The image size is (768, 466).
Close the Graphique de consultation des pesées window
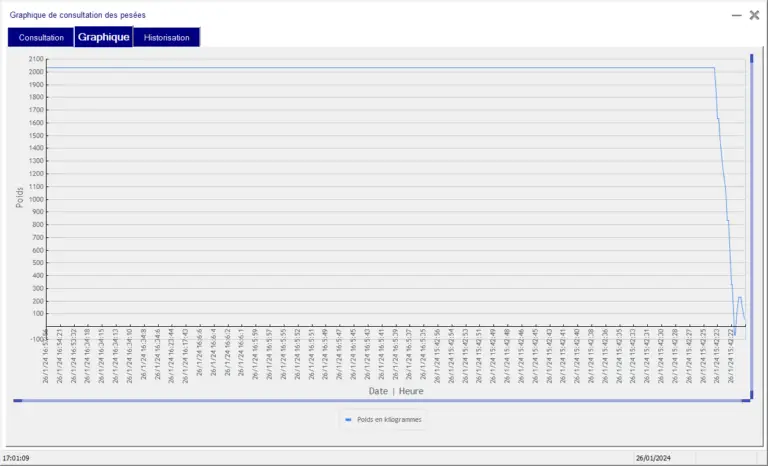(754, 15)
